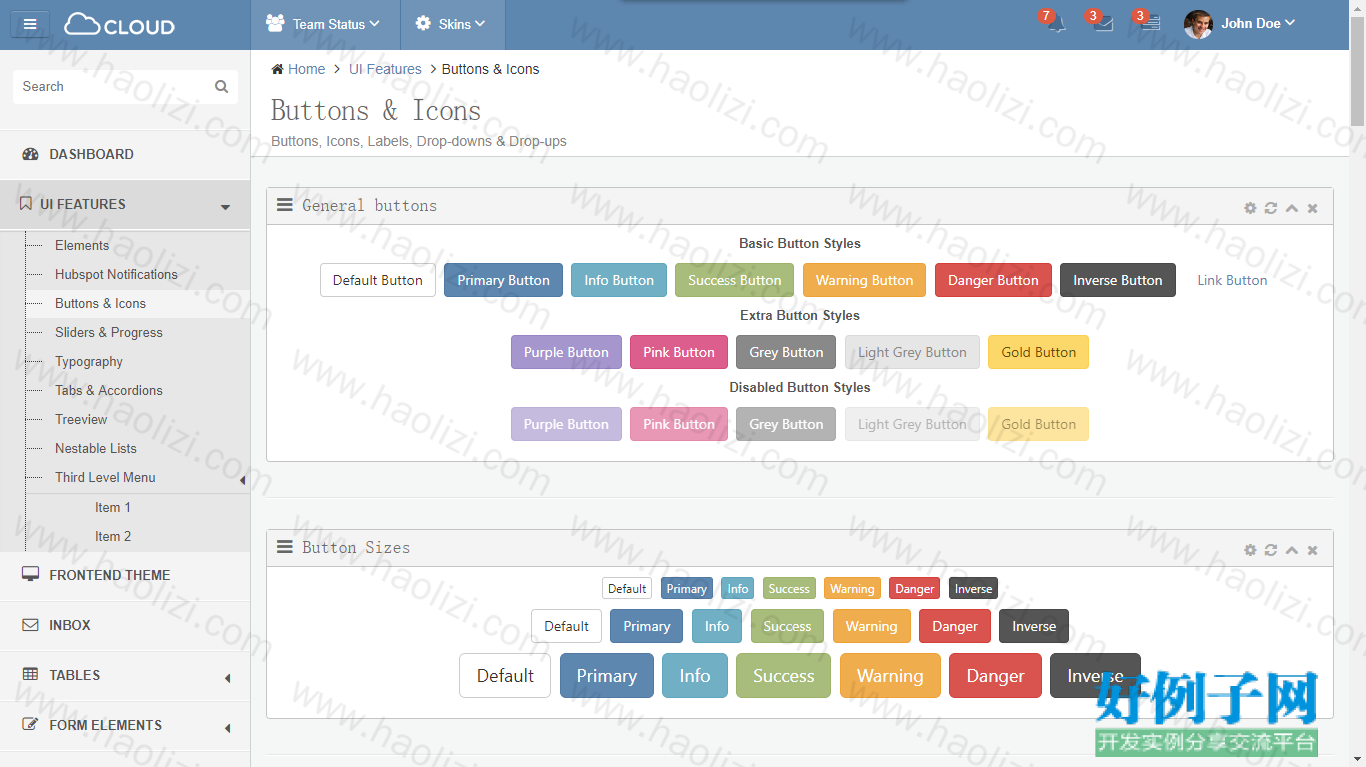This screenshot has width=1366, height=767.
Task: Click the Danger Button
Action: (x=993, y=281)
